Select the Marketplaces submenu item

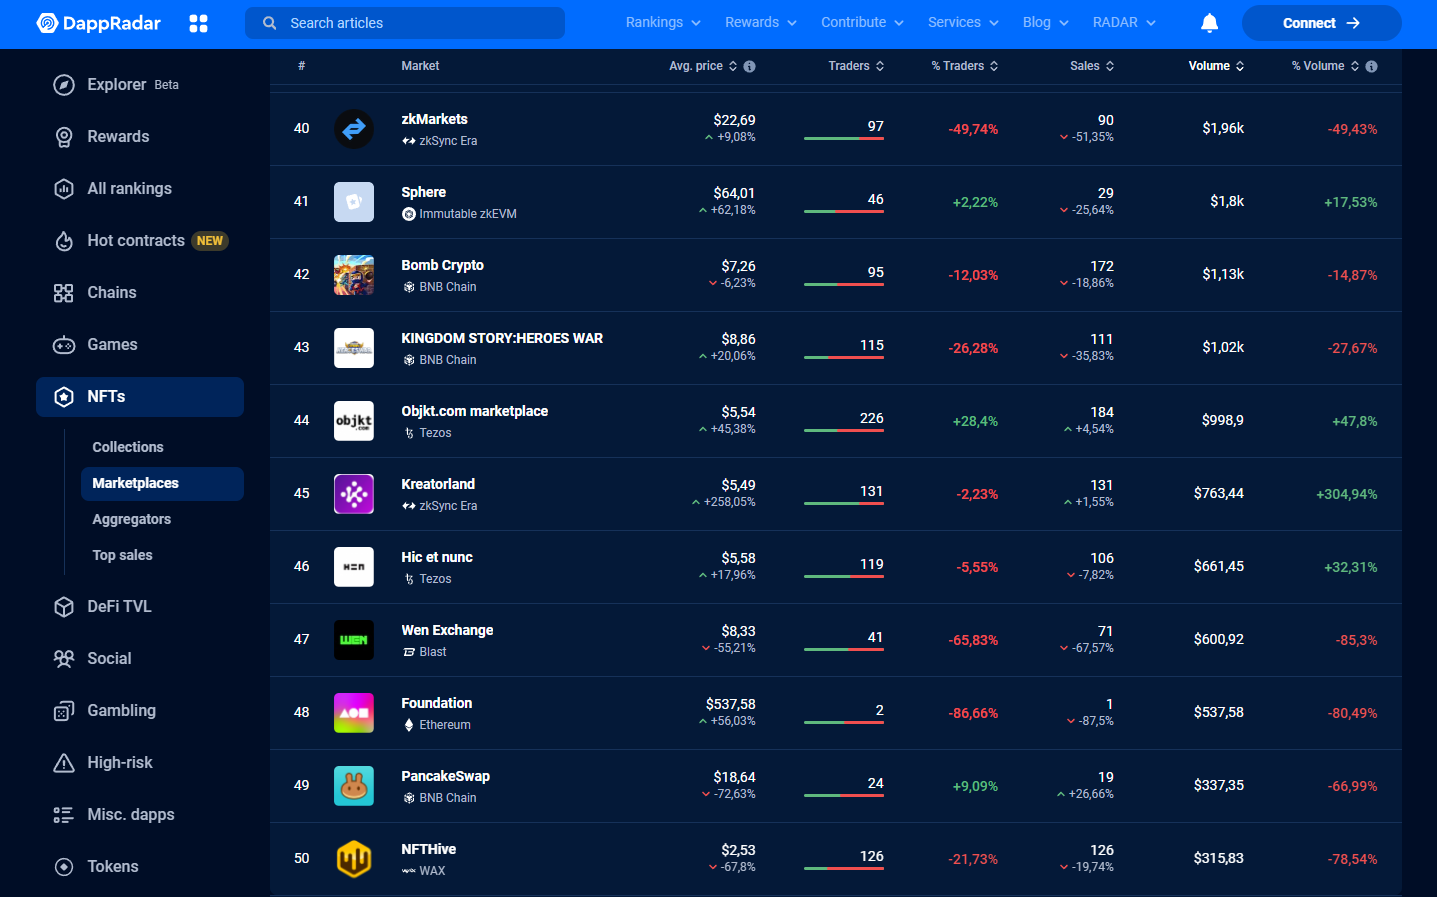(162, 483)
